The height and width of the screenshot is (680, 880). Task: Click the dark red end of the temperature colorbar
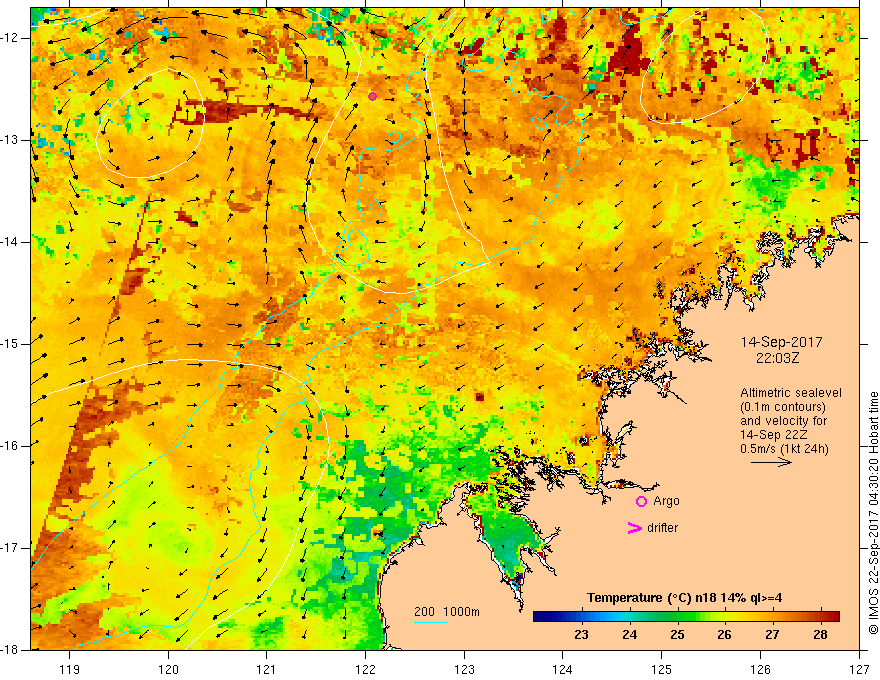tap(833, 617)
